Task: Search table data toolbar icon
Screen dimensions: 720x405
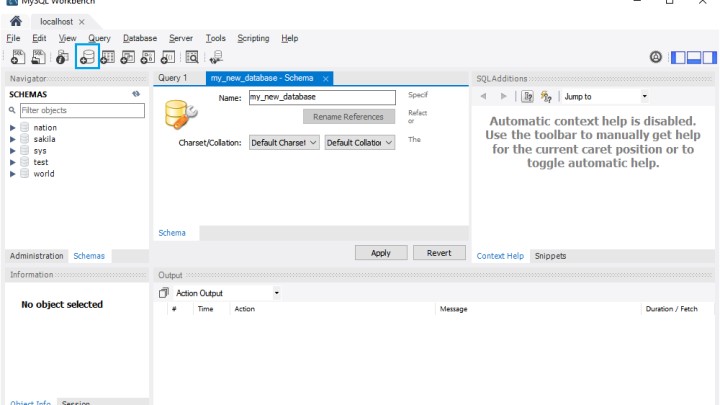Action: click(192, 57)
